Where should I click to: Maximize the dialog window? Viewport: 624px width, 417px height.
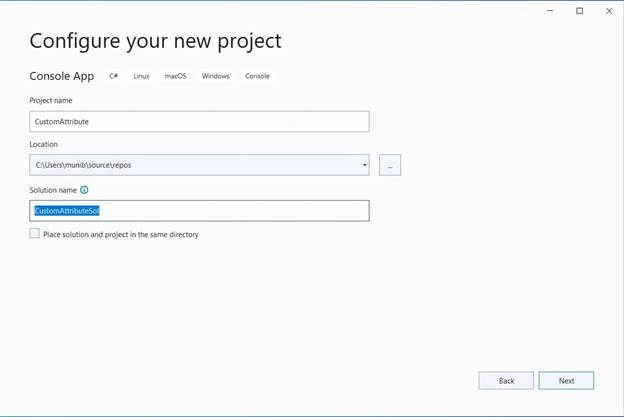click(580, 11)
